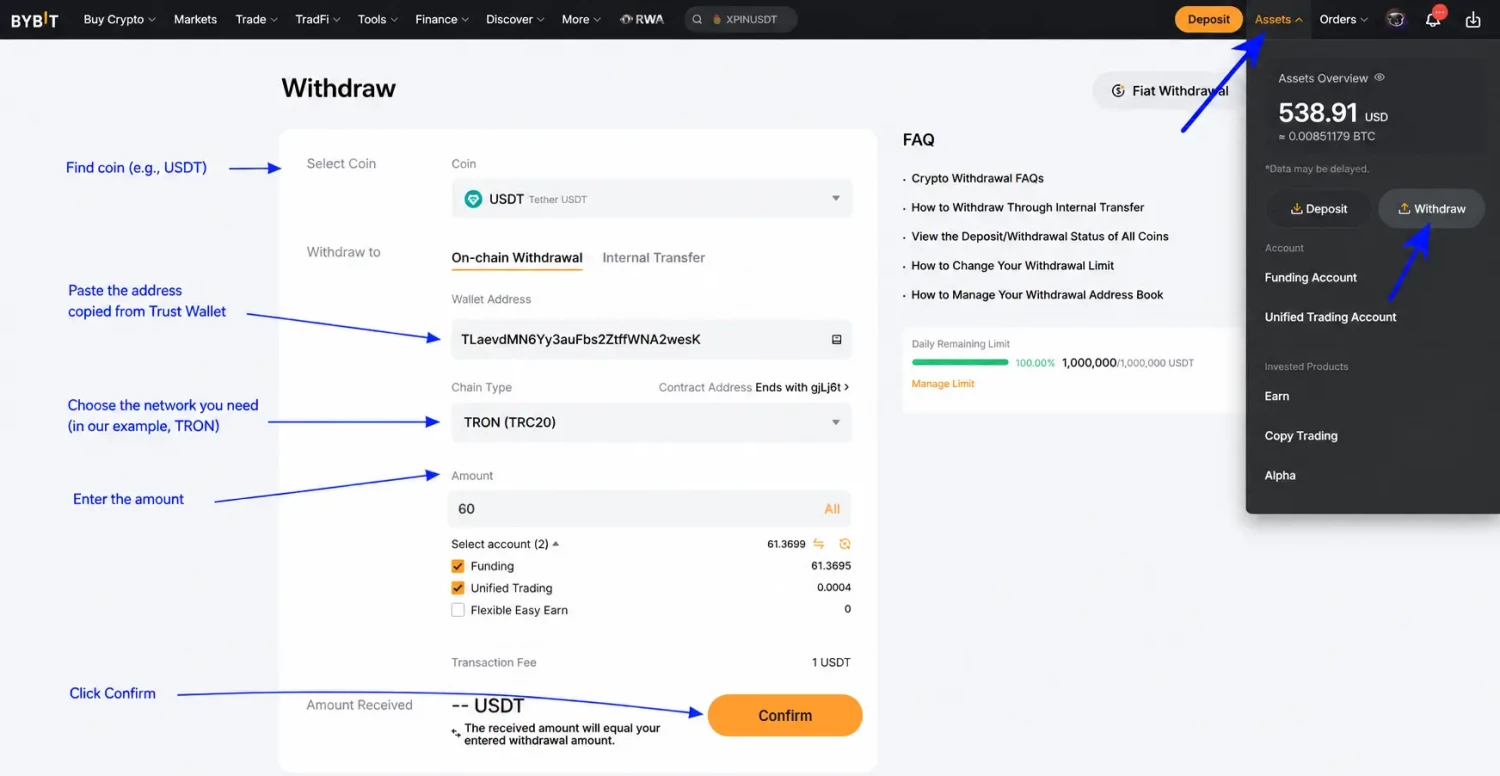This screenshot has width=1500, height=776.
Task: Hide balance with Assets Overview eye icon
Action: [1380, 78]
